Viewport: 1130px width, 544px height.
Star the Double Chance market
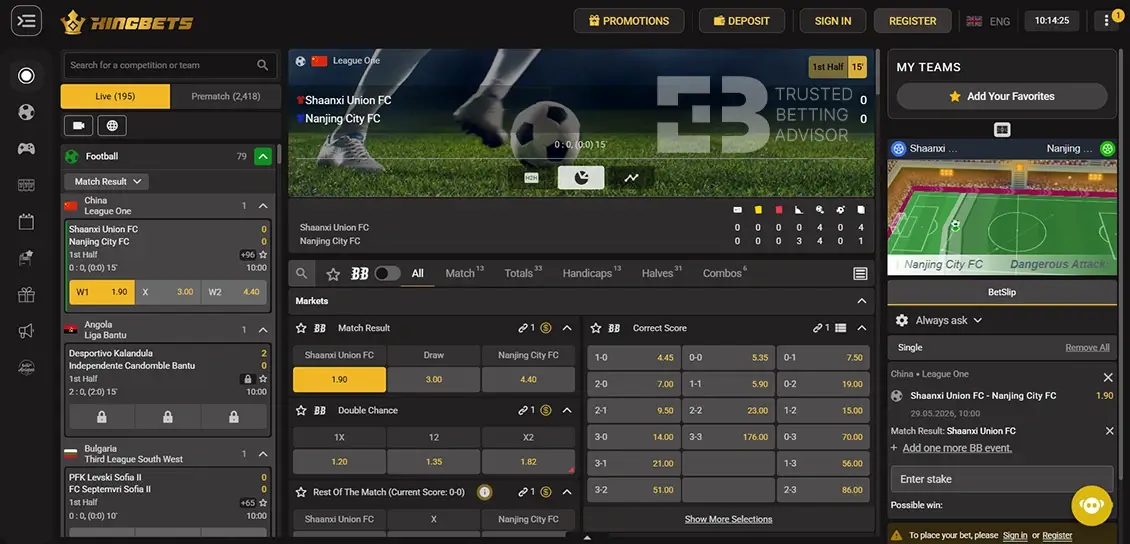tap(301, 410)
